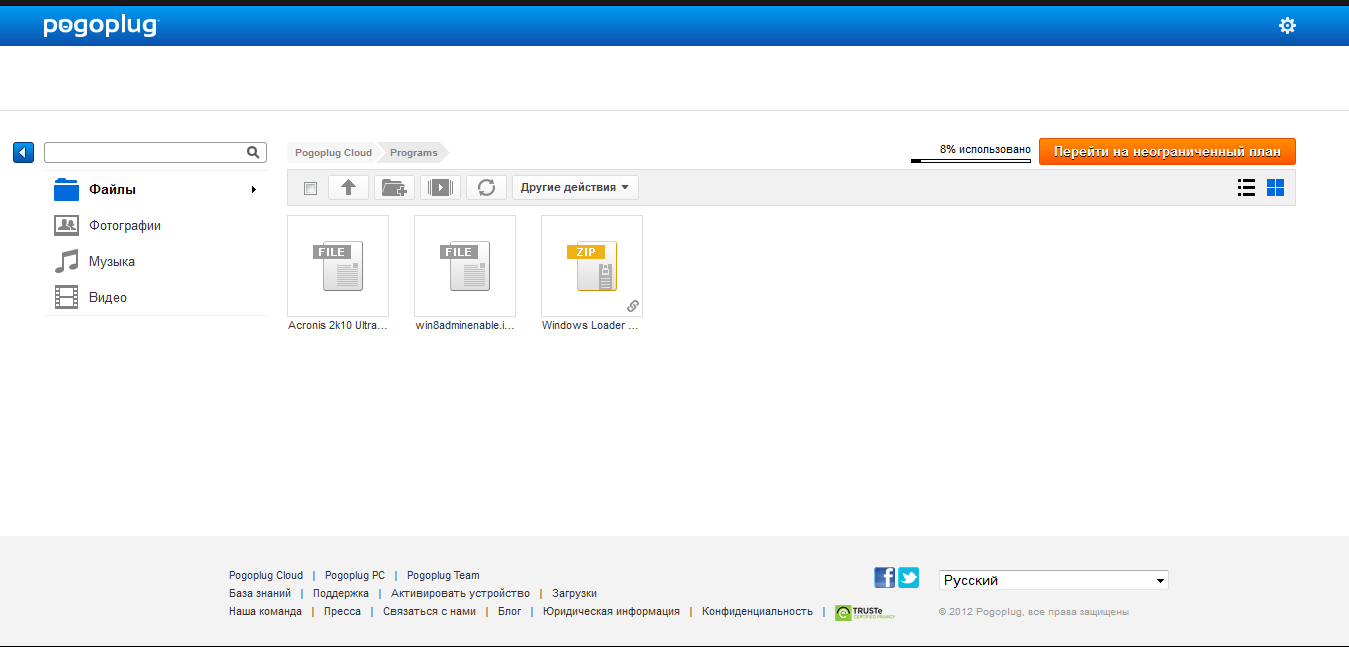
Task: Select Музыка in the sidebar
Action: click(x=112, y=261)
